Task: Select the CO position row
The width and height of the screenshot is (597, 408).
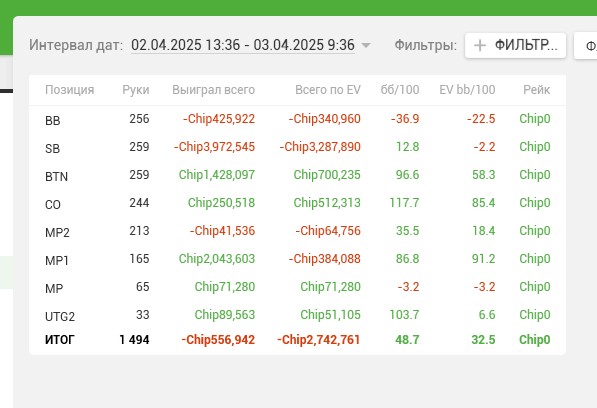Action: click(x=297, y=203)
